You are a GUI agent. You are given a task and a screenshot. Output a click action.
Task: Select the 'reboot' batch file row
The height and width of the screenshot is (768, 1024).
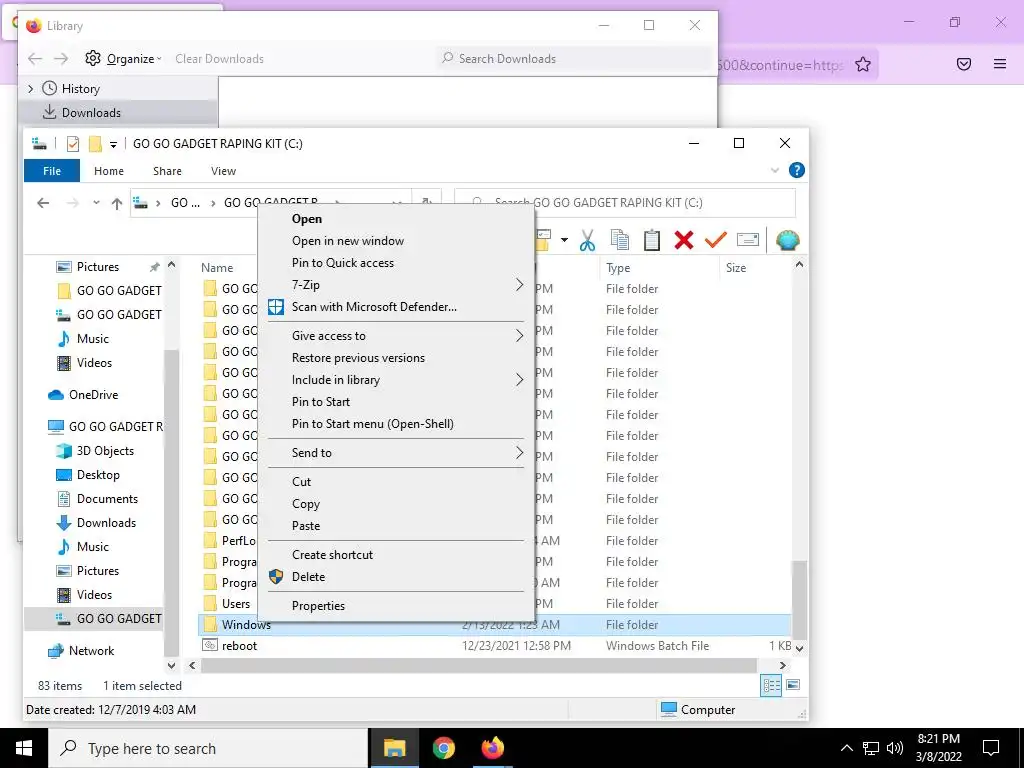point(494,646)
